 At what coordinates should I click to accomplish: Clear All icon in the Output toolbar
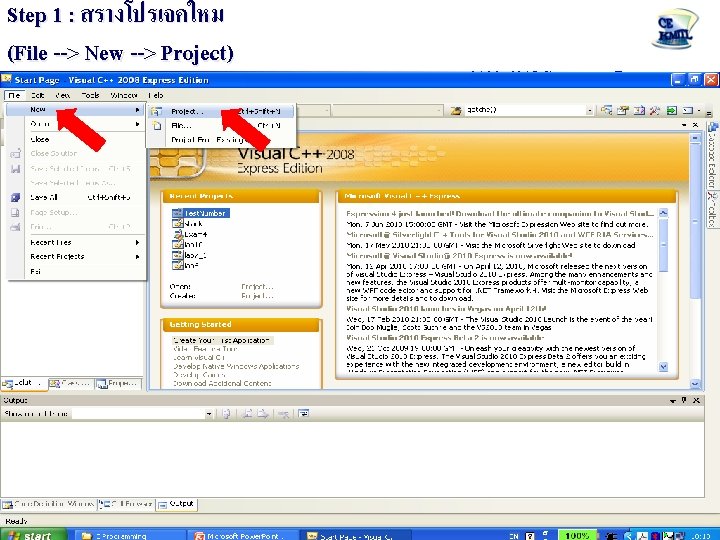pos(283,414)
